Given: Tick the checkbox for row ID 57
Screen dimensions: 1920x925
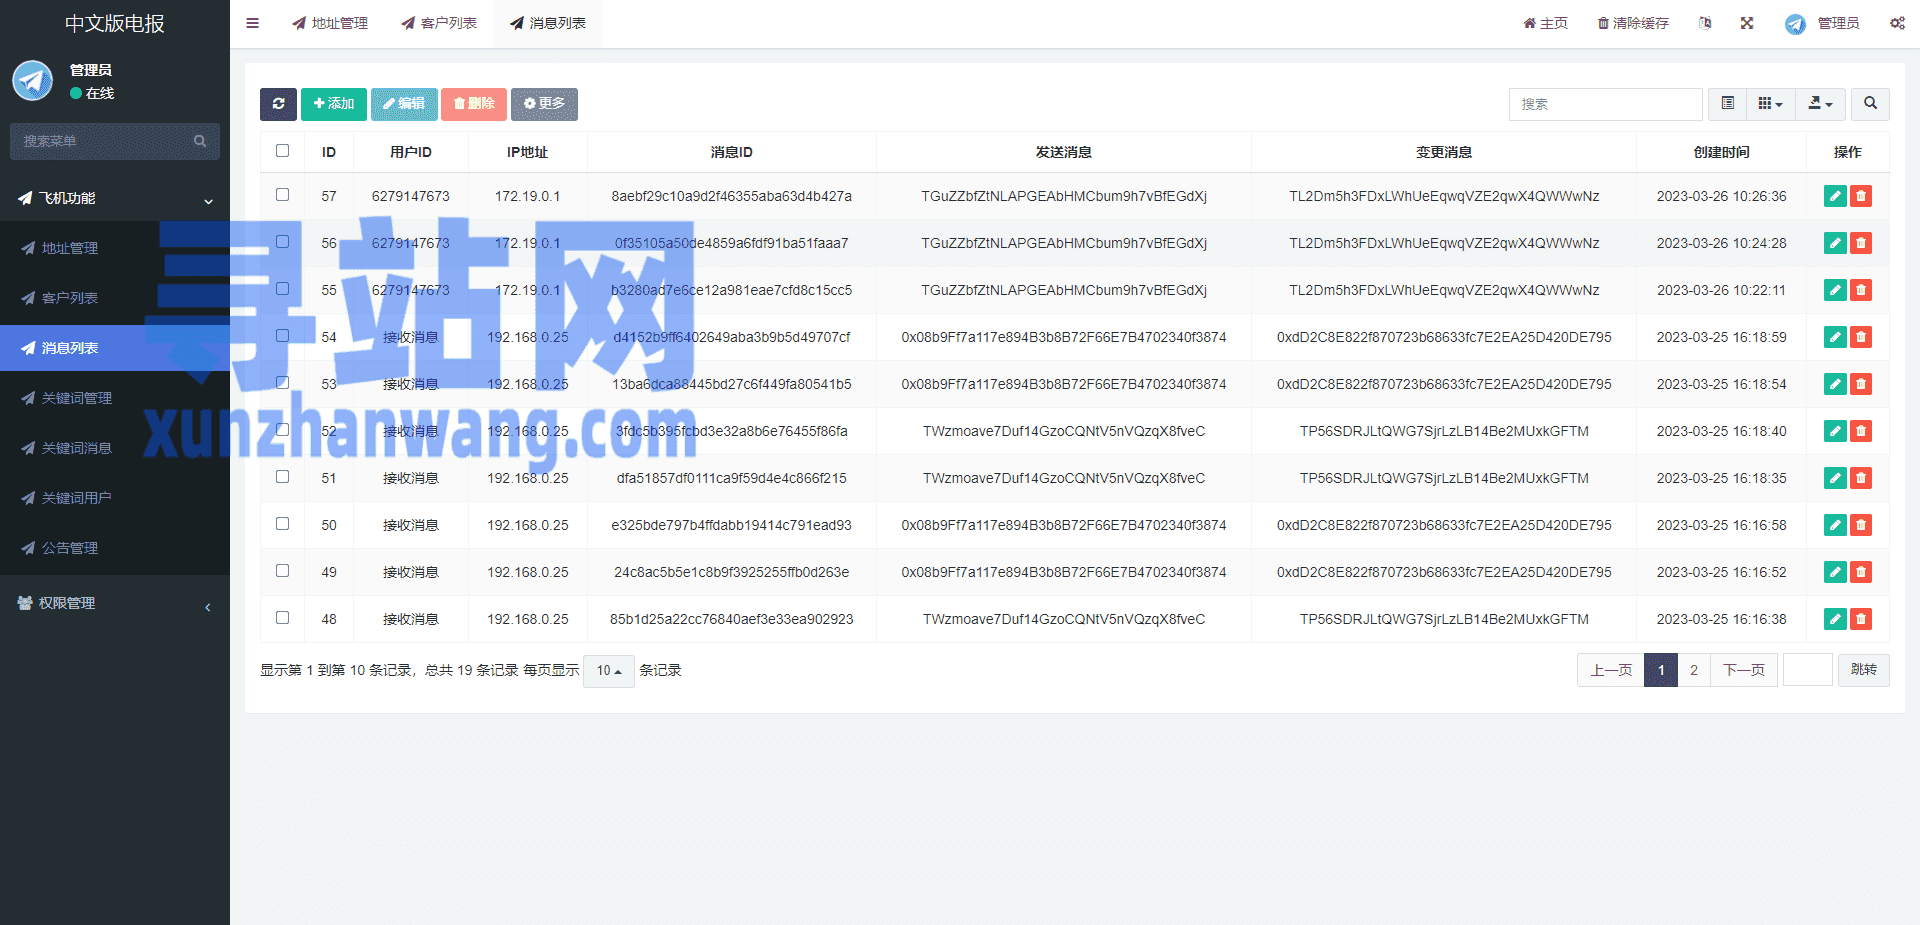Looking at the screenshot, I should [283, 195].
